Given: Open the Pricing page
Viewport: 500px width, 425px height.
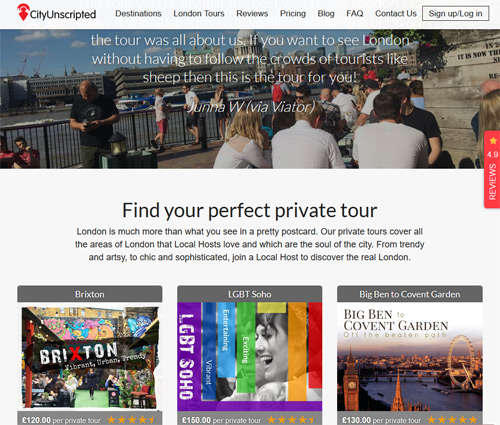Looking at the screenshot, I should click(x=293, y=14).
